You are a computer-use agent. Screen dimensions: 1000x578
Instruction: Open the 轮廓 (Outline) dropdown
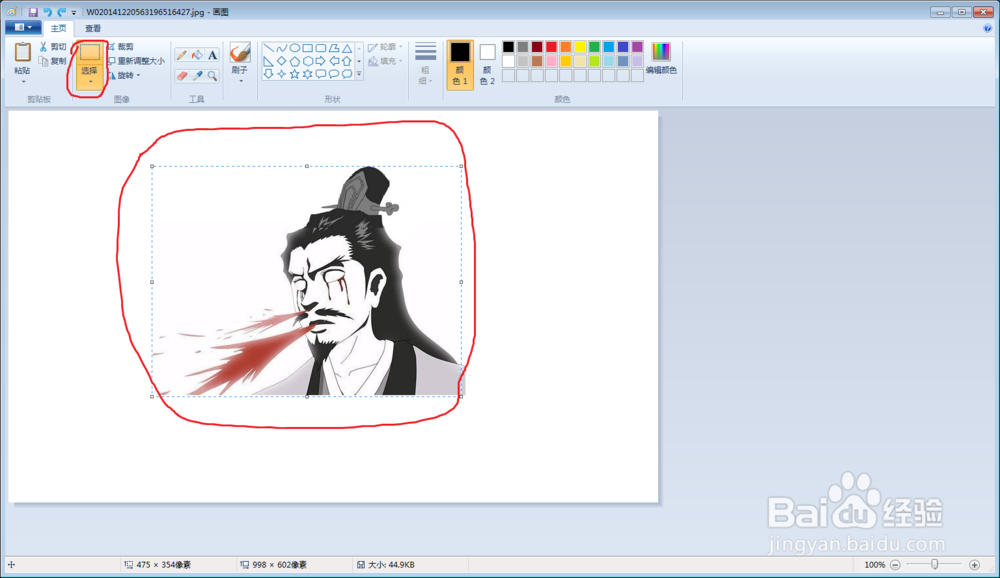coord(385,47)
